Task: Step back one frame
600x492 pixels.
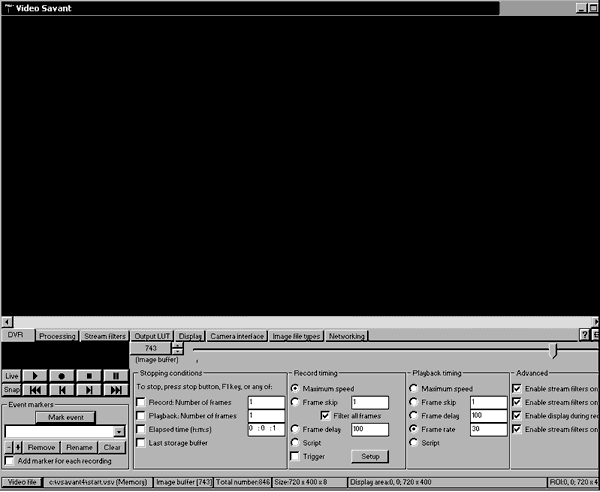Action: 62,390
